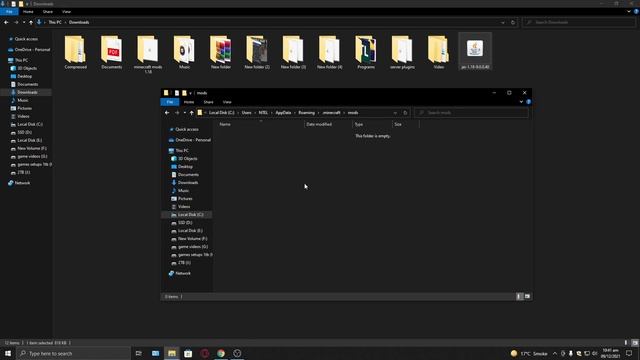The height and width of the screenshot is (360, 640).
Task: Expand the ribbon in mods window
Action: click(x=521, y=102)
